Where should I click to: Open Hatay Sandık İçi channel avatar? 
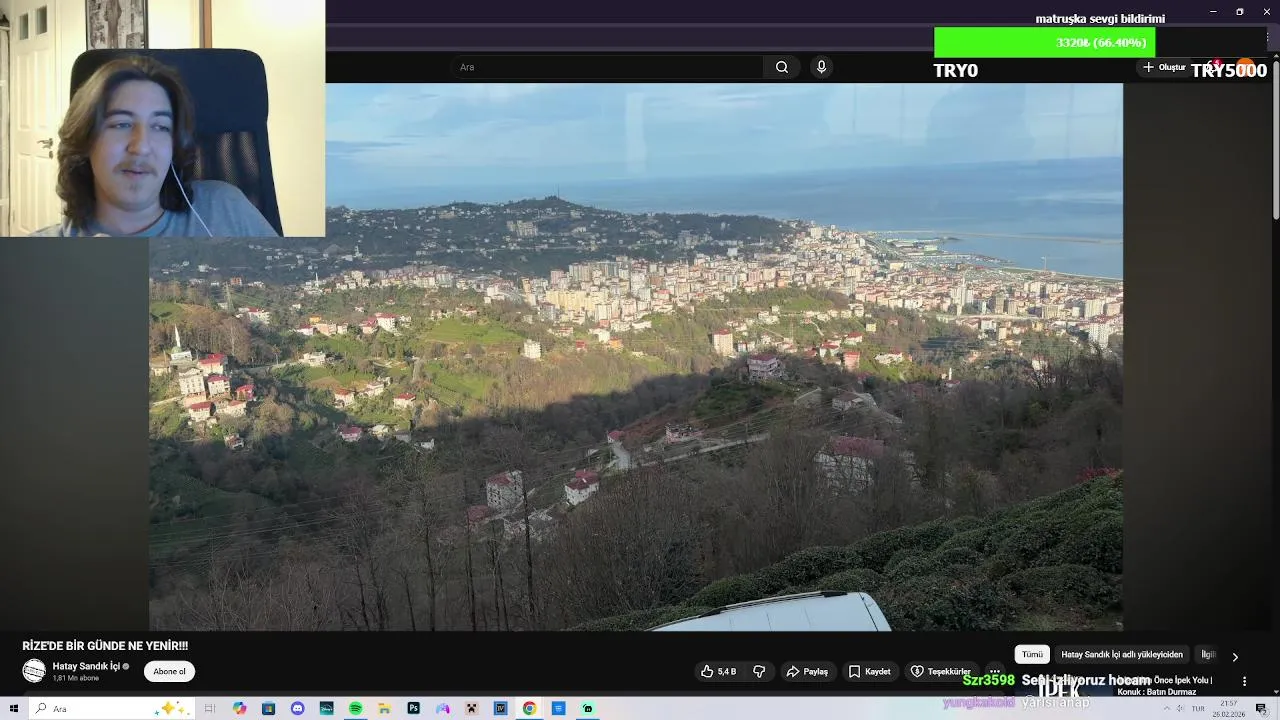pyautogui.click(x=34, y=671)
